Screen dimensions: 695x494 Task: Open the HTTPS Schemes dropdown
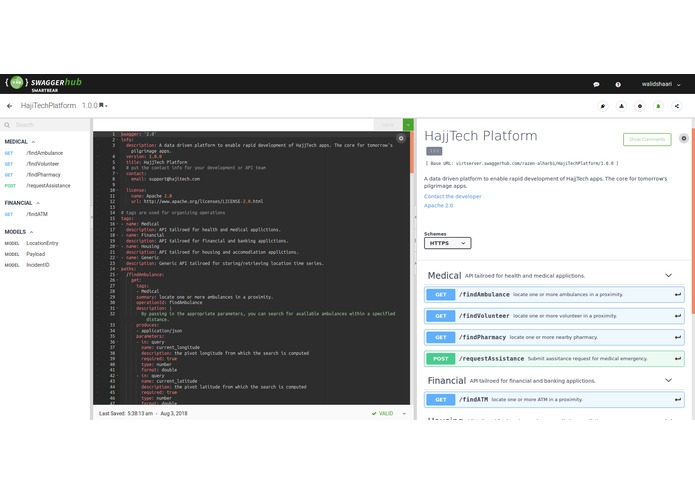pos(447,243)
